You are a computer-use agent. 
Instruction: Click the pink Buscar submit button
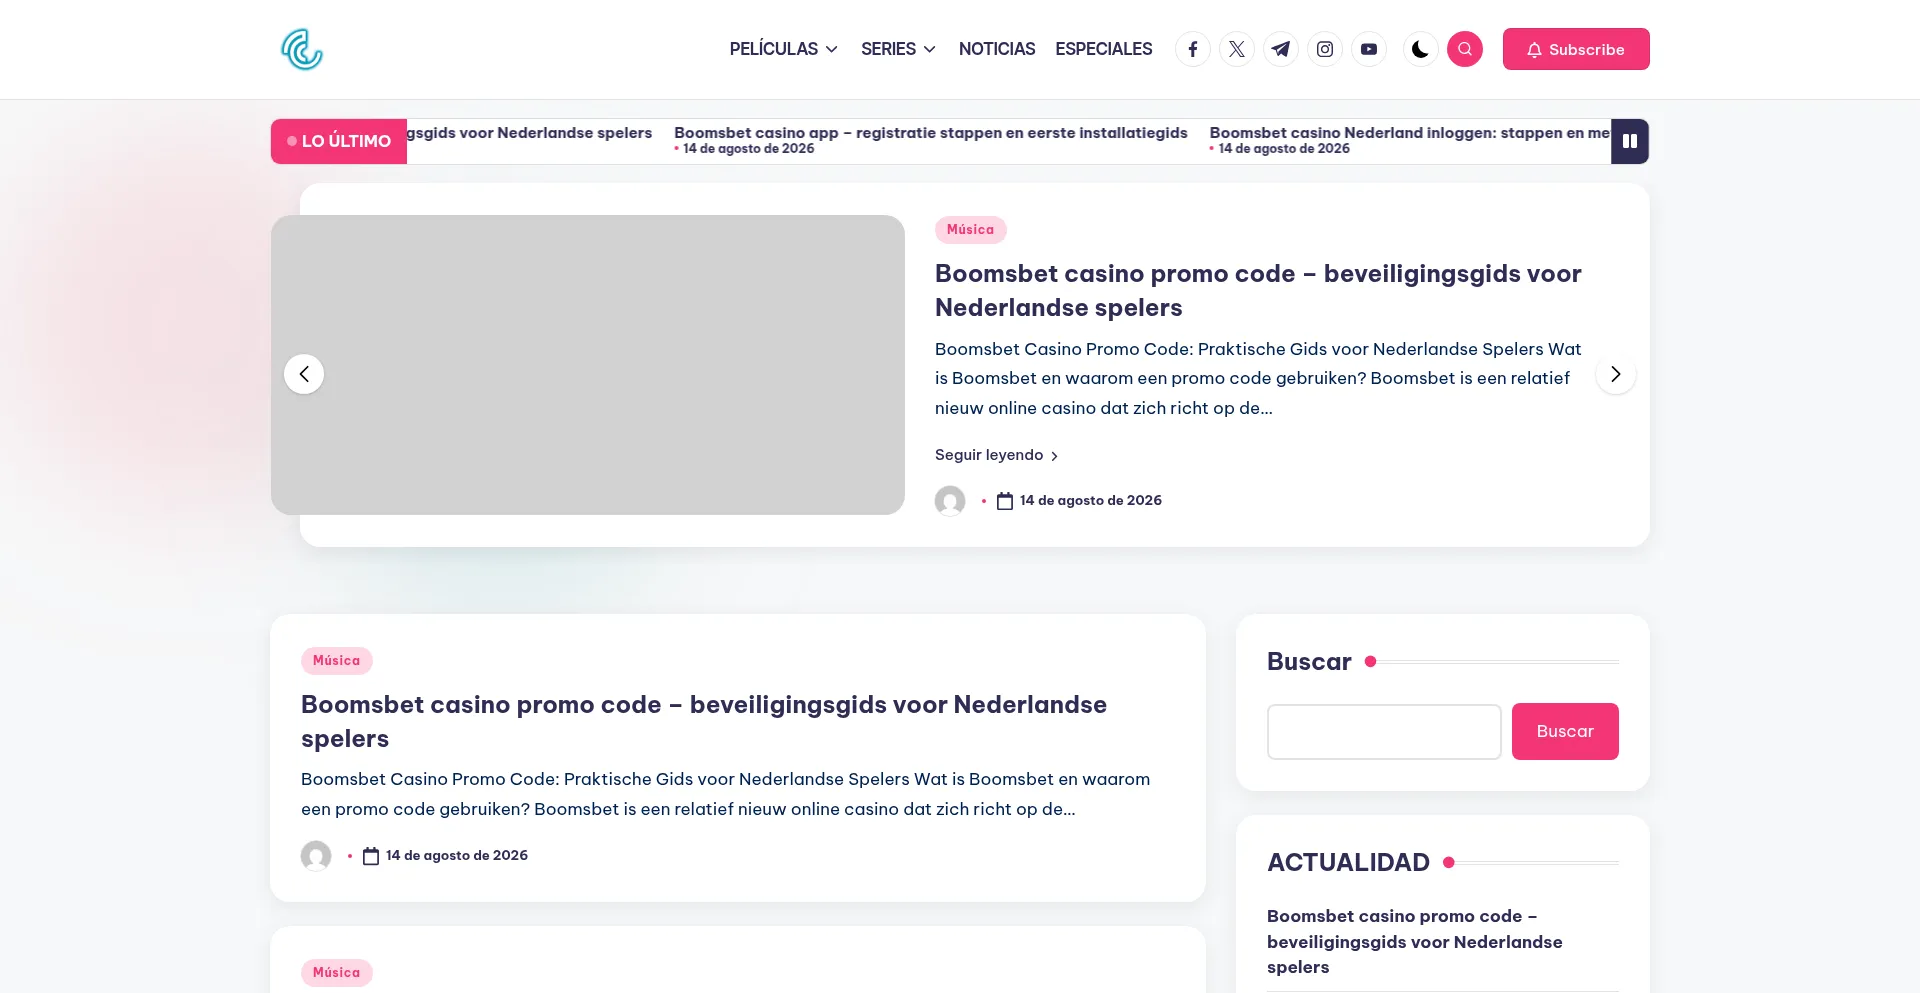[1565, 732]
